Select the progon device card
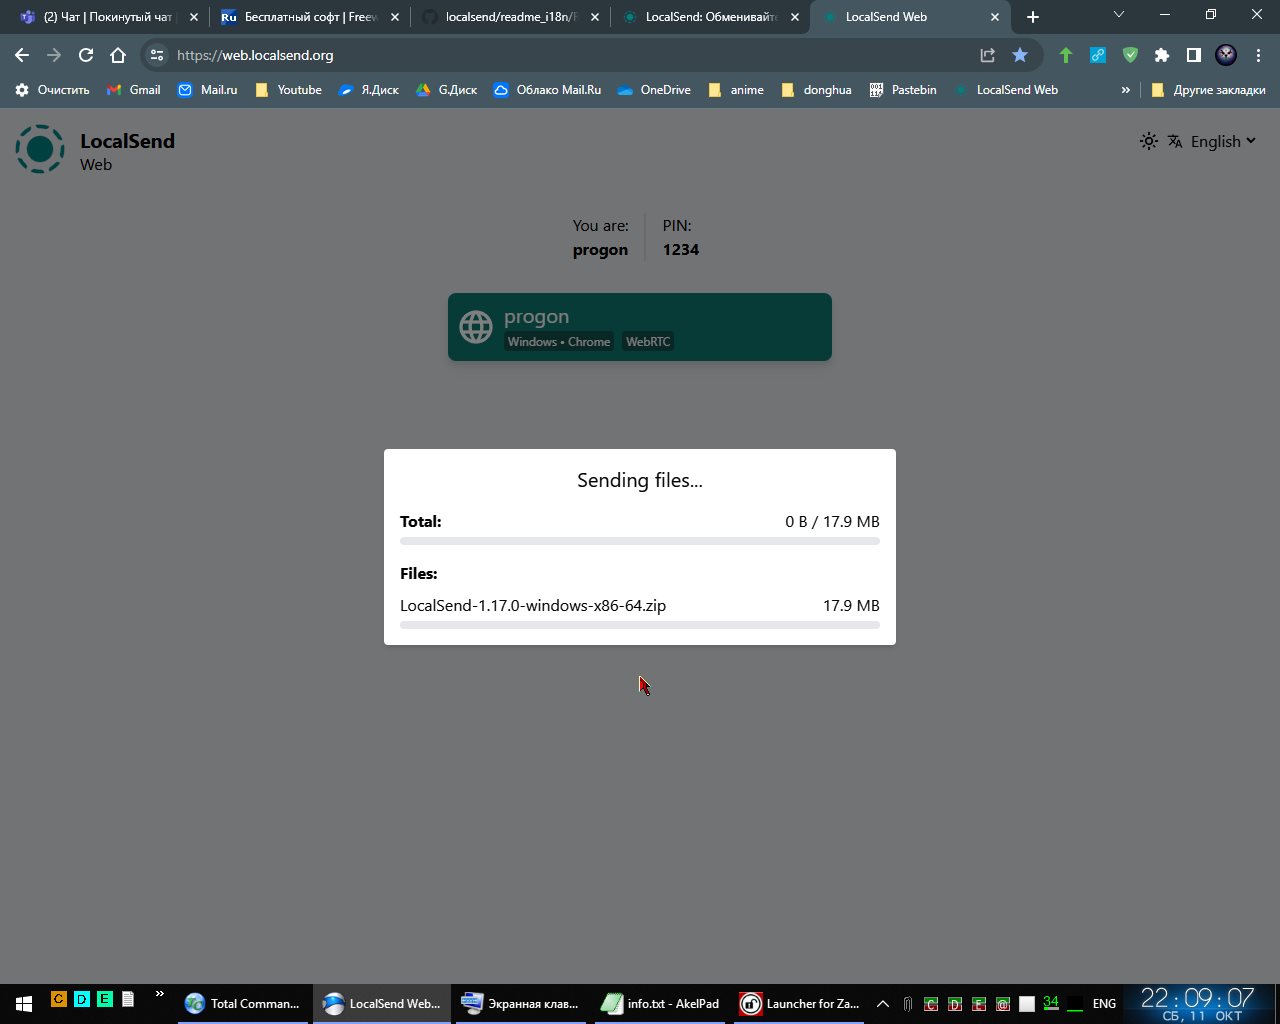Image resolution: width=1280 pixels, height=1024 pixels. [640, 327]
